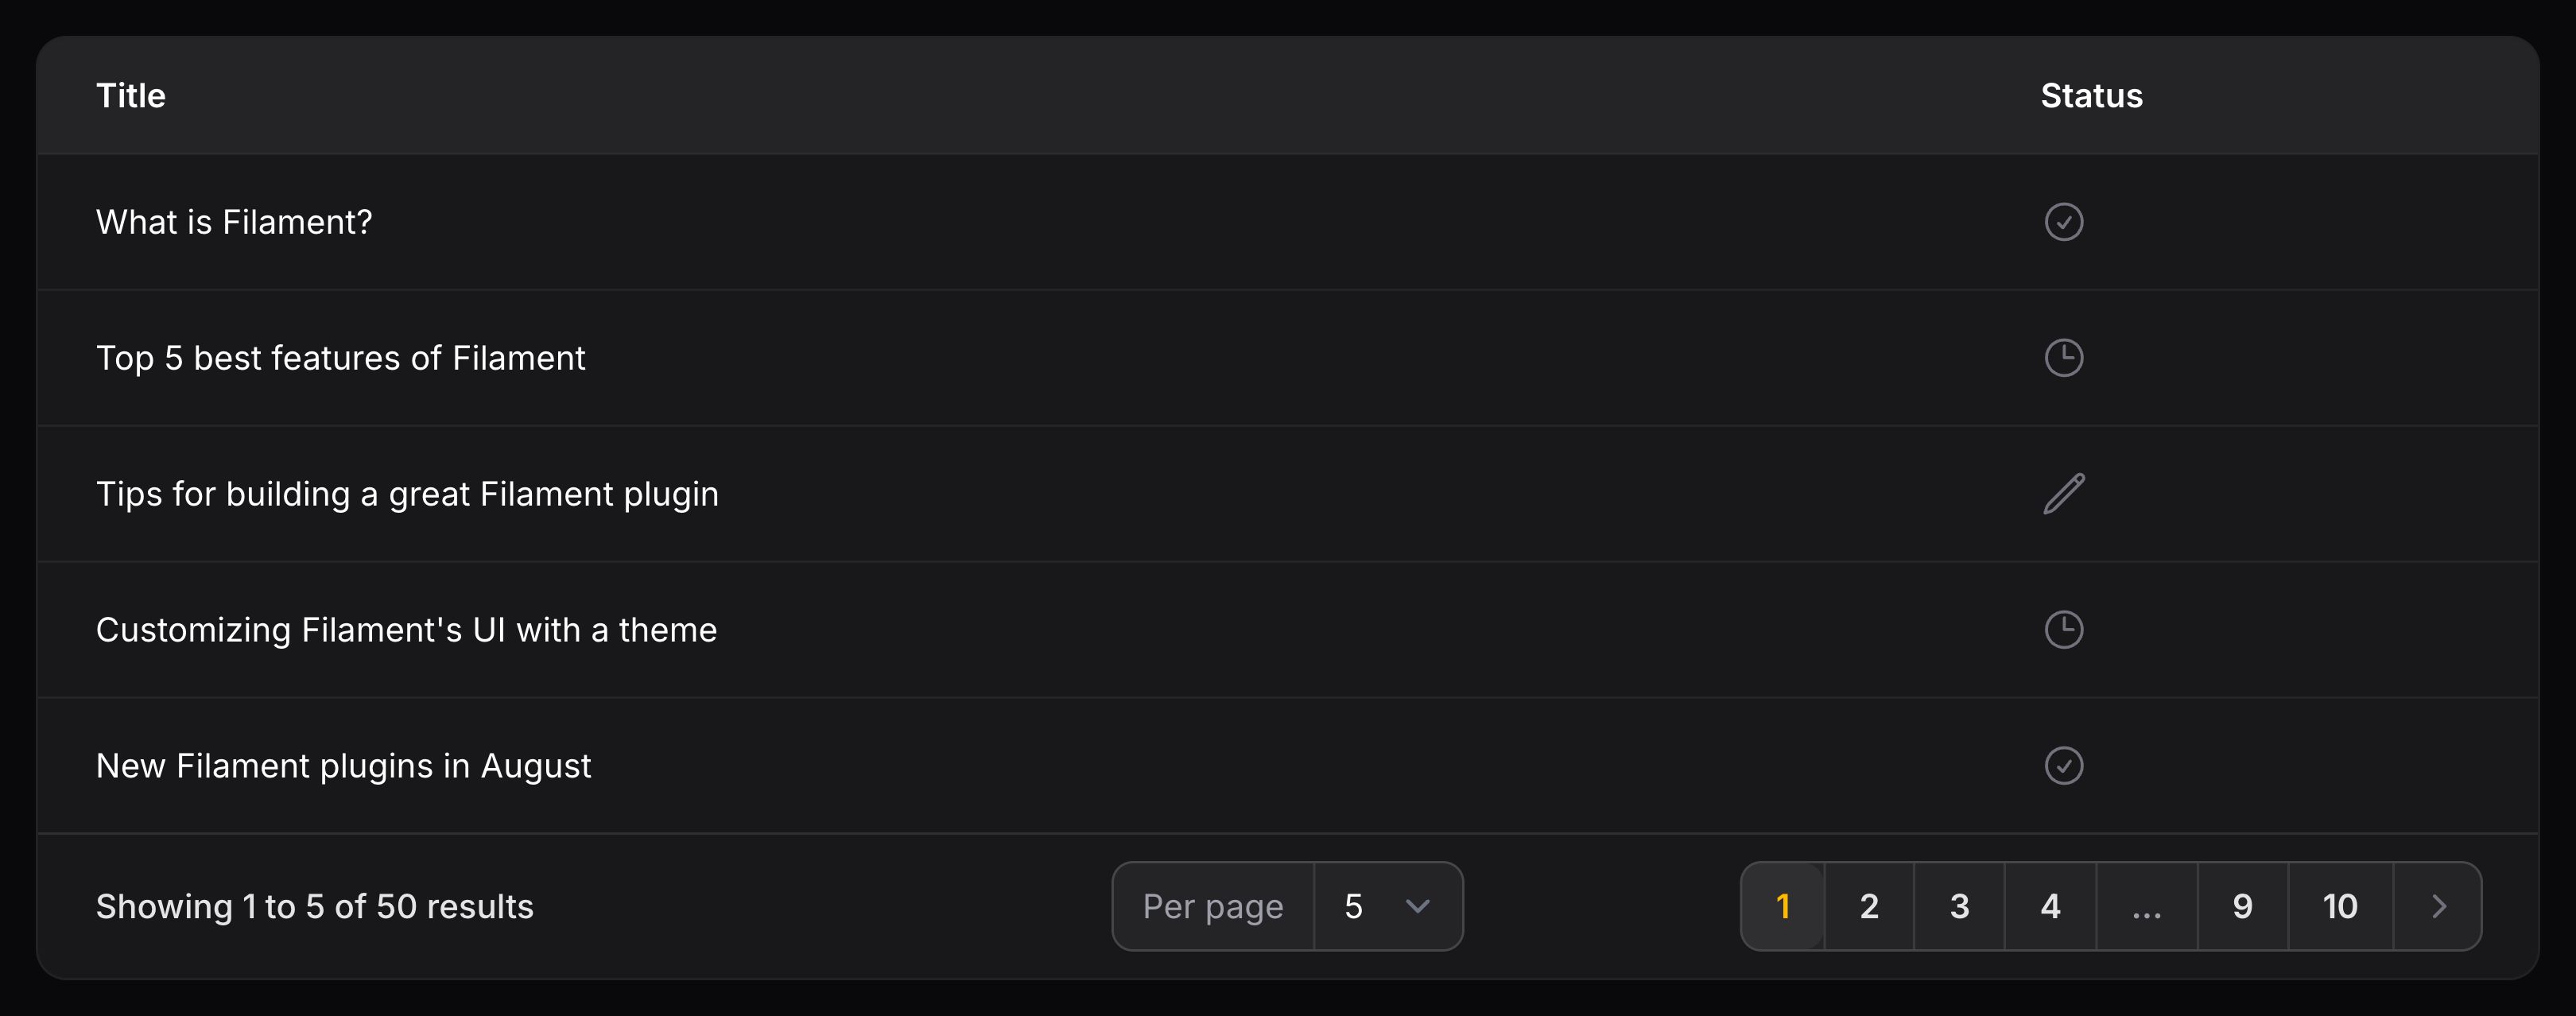This screenshot has height=1016, width=2576.
Task: Sort the table by the Status column
Action: click(x=2091, y=95)
